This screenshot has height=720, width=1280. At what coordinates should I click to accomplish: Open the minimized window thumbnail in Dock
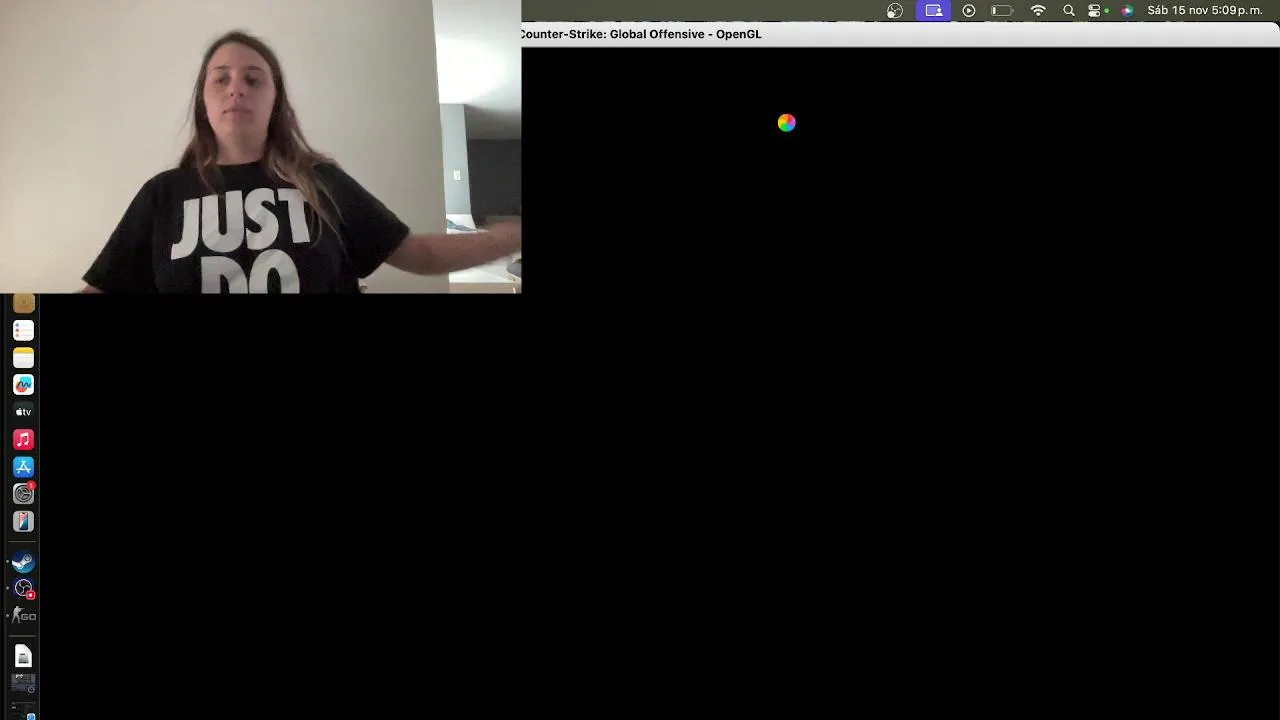click(x=23, y=683)
